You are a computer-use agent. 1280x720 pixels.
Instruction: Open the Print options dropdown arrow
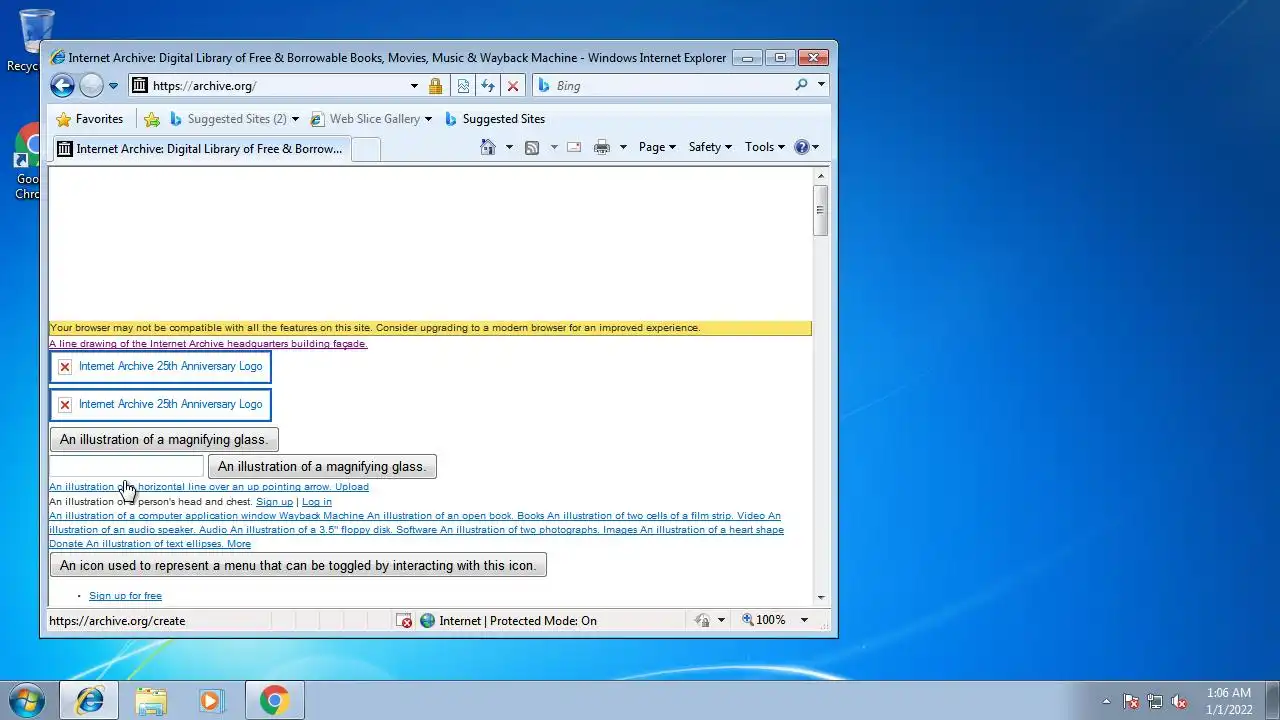[x=623, y=147]
